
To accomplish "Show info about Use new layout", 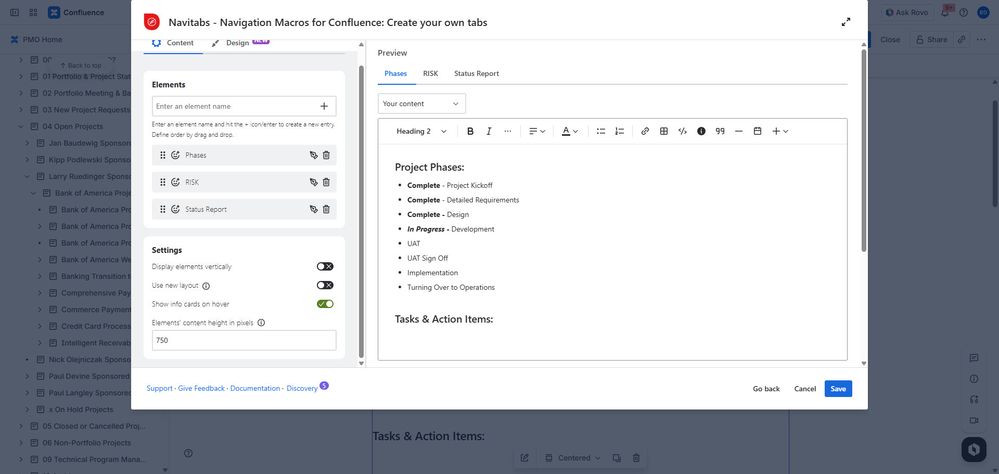I will [206, 286].
